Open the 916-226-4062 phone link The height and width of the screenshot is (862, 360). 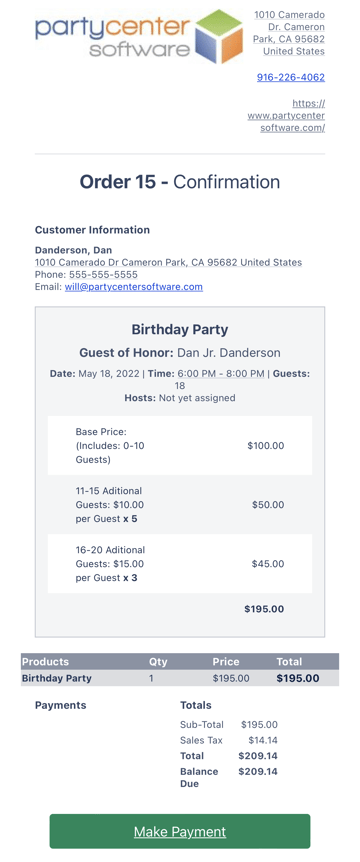[x=291, y=78]
